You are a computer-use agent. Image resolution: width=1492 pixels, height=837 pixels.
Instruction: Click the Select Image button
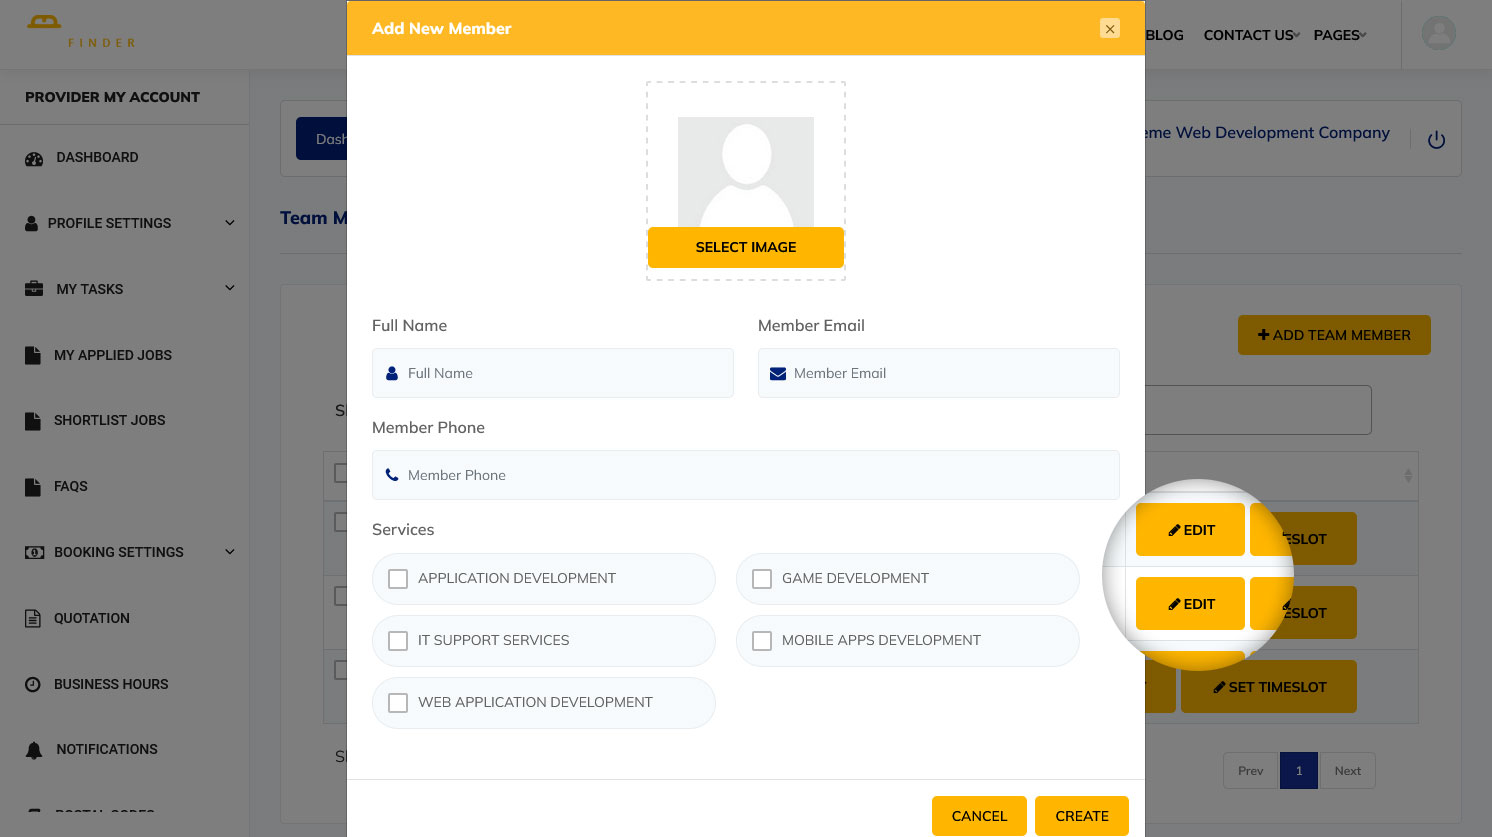pos(746,247)
